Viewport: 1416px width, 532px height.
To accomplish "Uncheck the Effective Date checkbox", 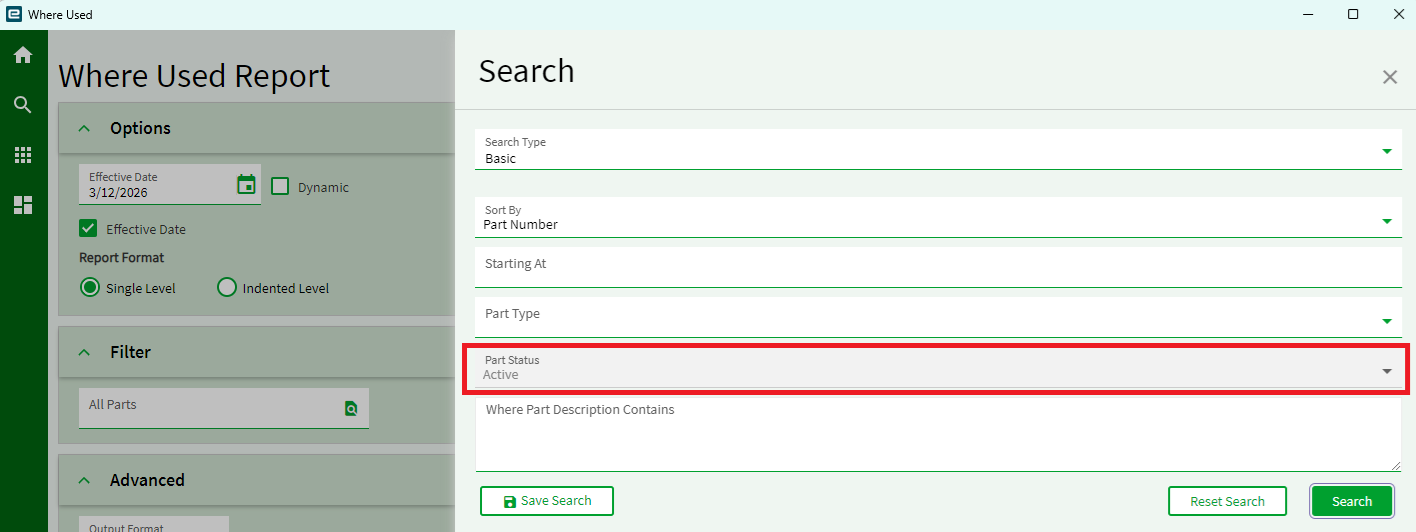I will point(89,228).
